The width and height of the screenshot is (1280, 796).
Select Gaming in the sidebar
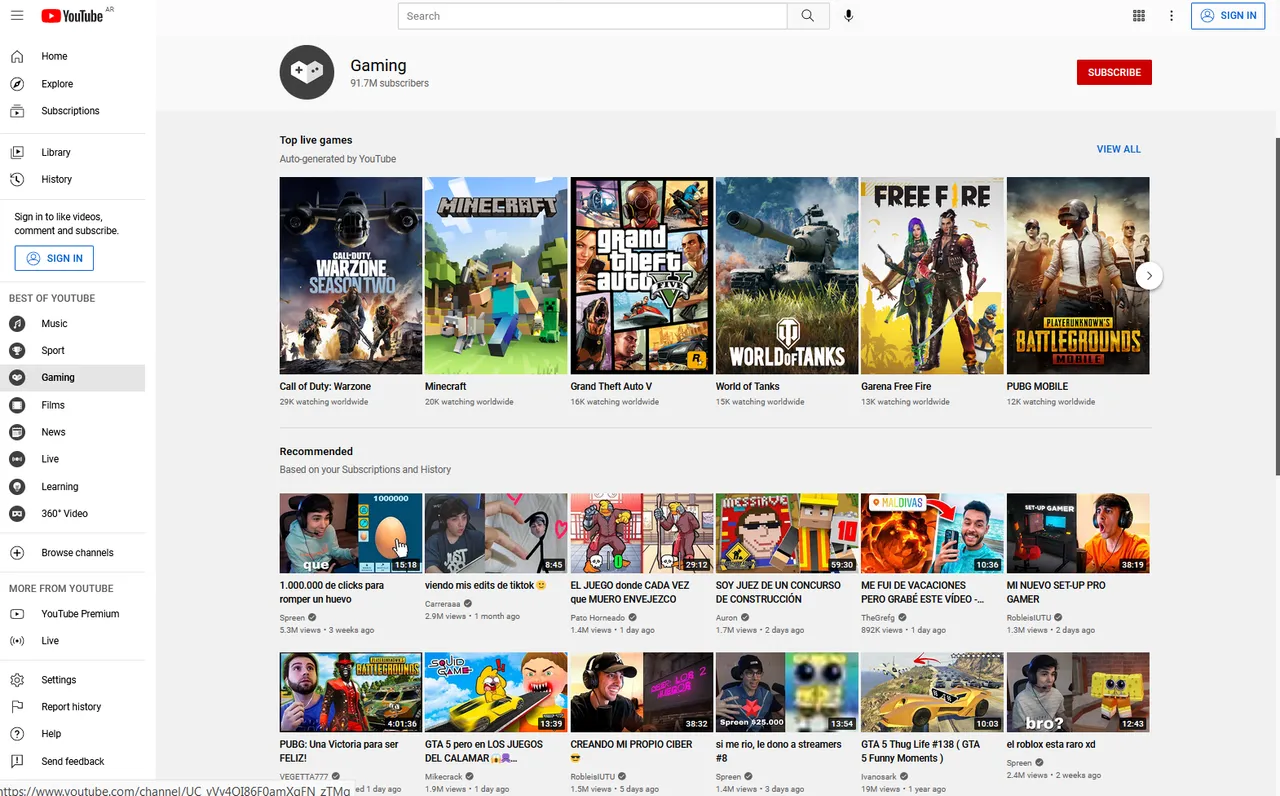tap(72, 377)
